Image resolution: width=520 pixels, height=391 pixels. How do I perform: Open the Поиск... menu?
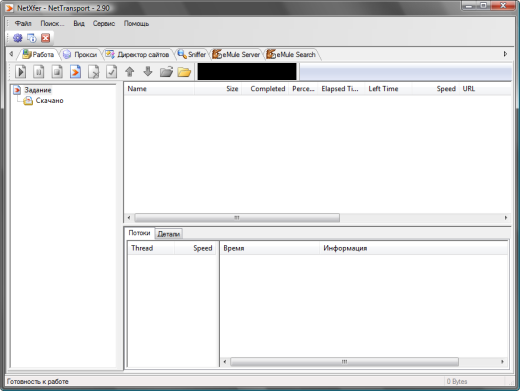coord(52,23)
